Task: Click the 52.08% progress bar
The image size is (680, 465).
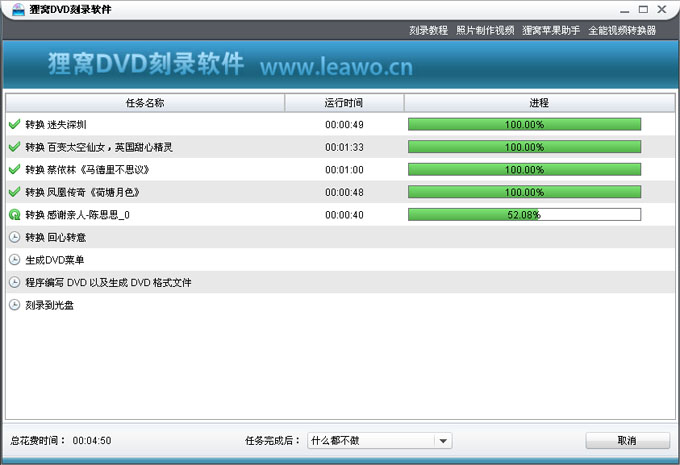Action: pyautogui.click(x=524, y=215)
